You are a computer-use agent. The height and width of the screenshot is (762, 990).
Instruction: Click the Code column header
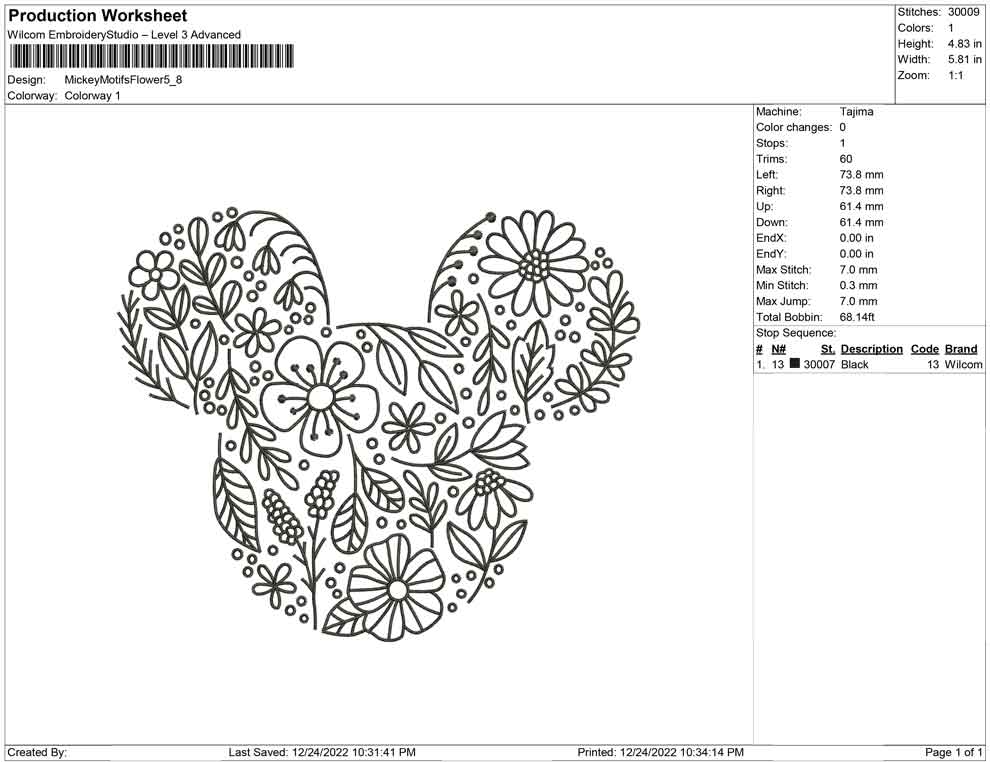[925, 349]
